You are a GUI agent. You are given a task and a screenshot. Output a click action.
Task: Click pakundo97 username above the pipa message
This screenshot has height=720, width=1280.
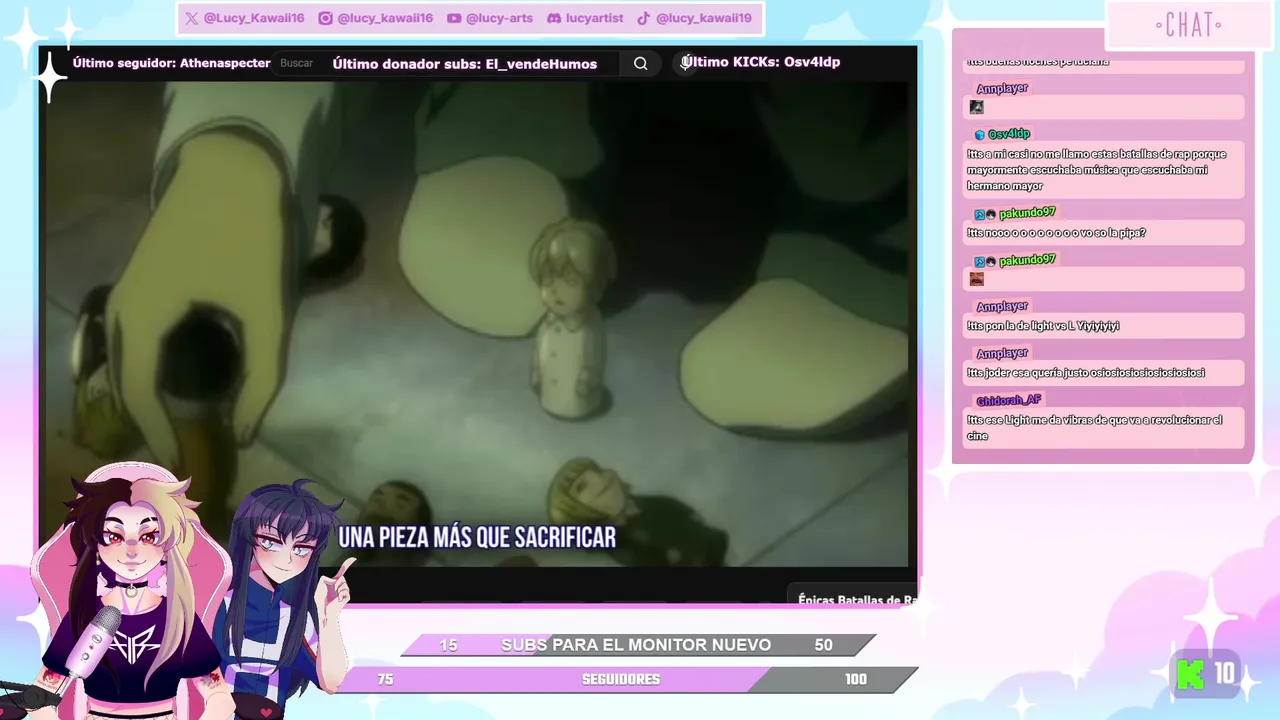click(x=1027, y=213)
